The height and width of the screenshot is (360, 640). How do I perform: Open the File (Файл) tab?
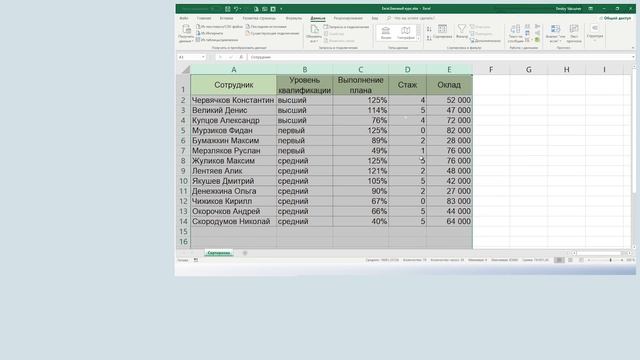(x=184, y=18)
